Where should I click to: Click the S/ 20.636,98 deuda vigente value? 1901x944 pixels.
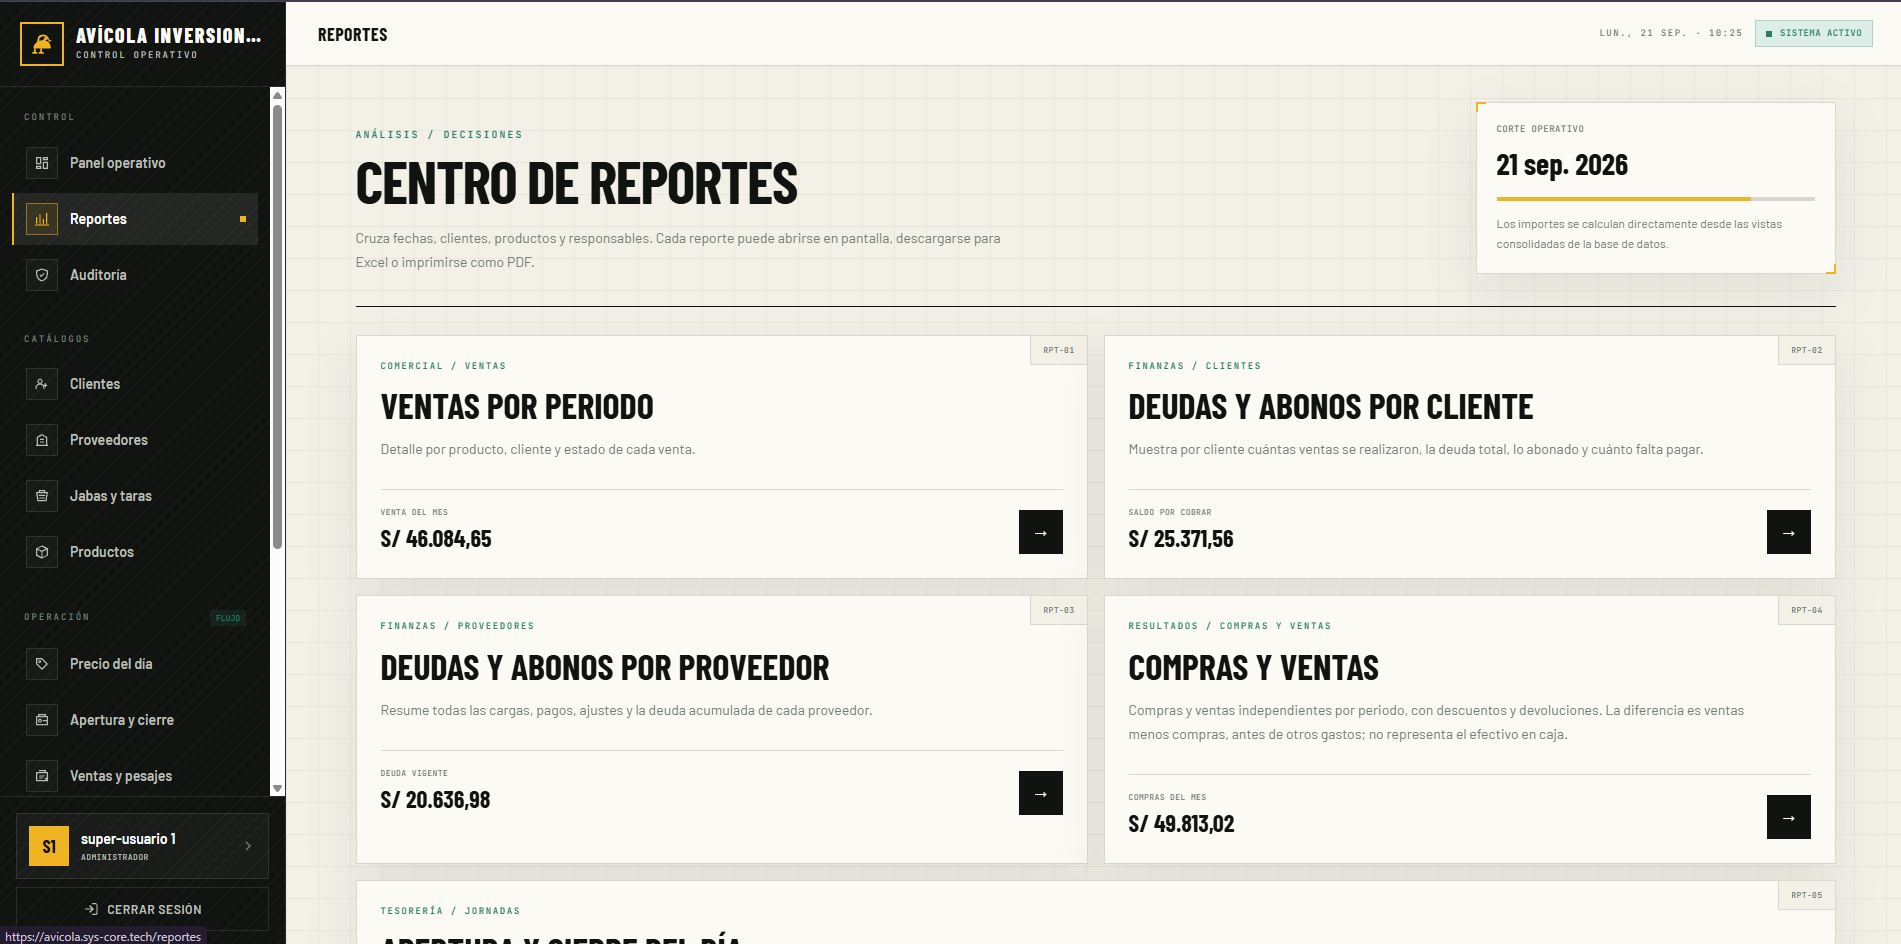(435, 800)
